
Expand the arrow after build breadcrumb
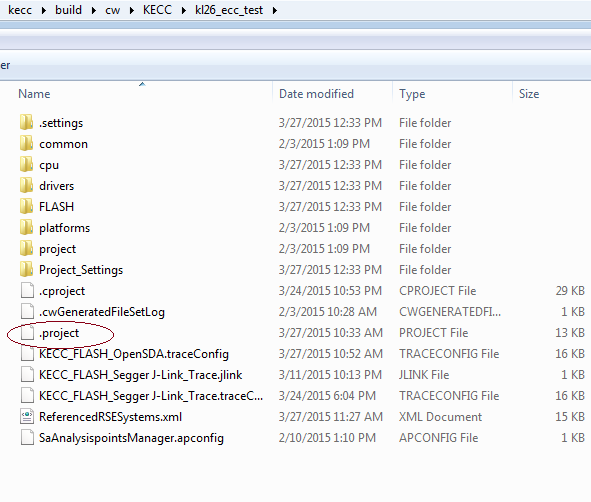tap(93, 11)
